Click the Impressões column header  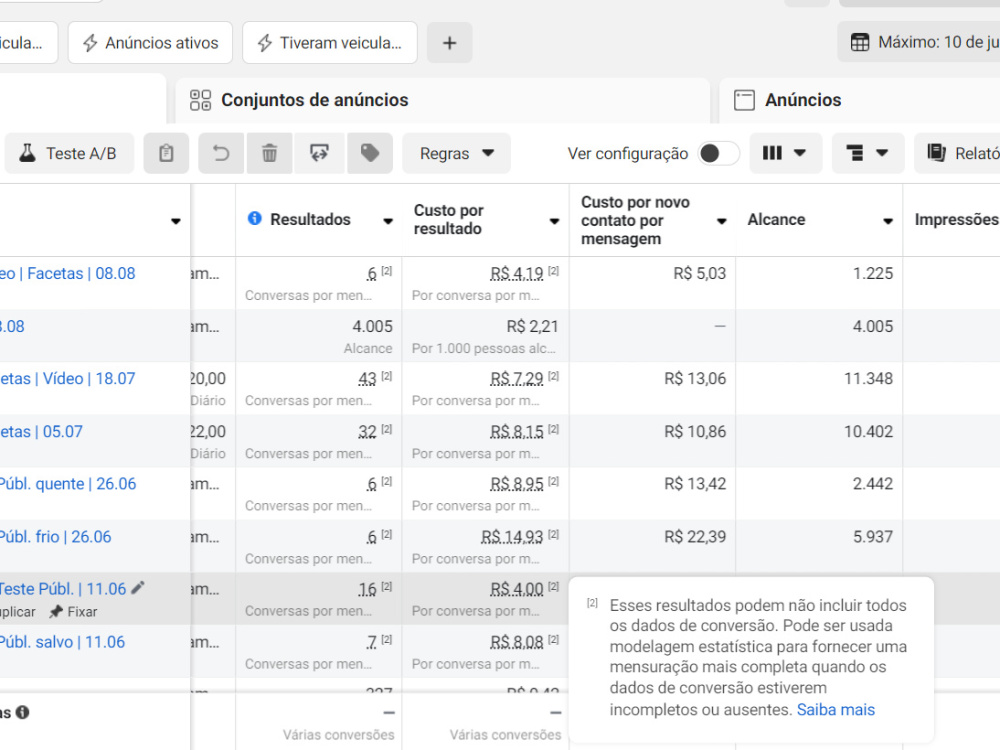[x=957, y=219]
